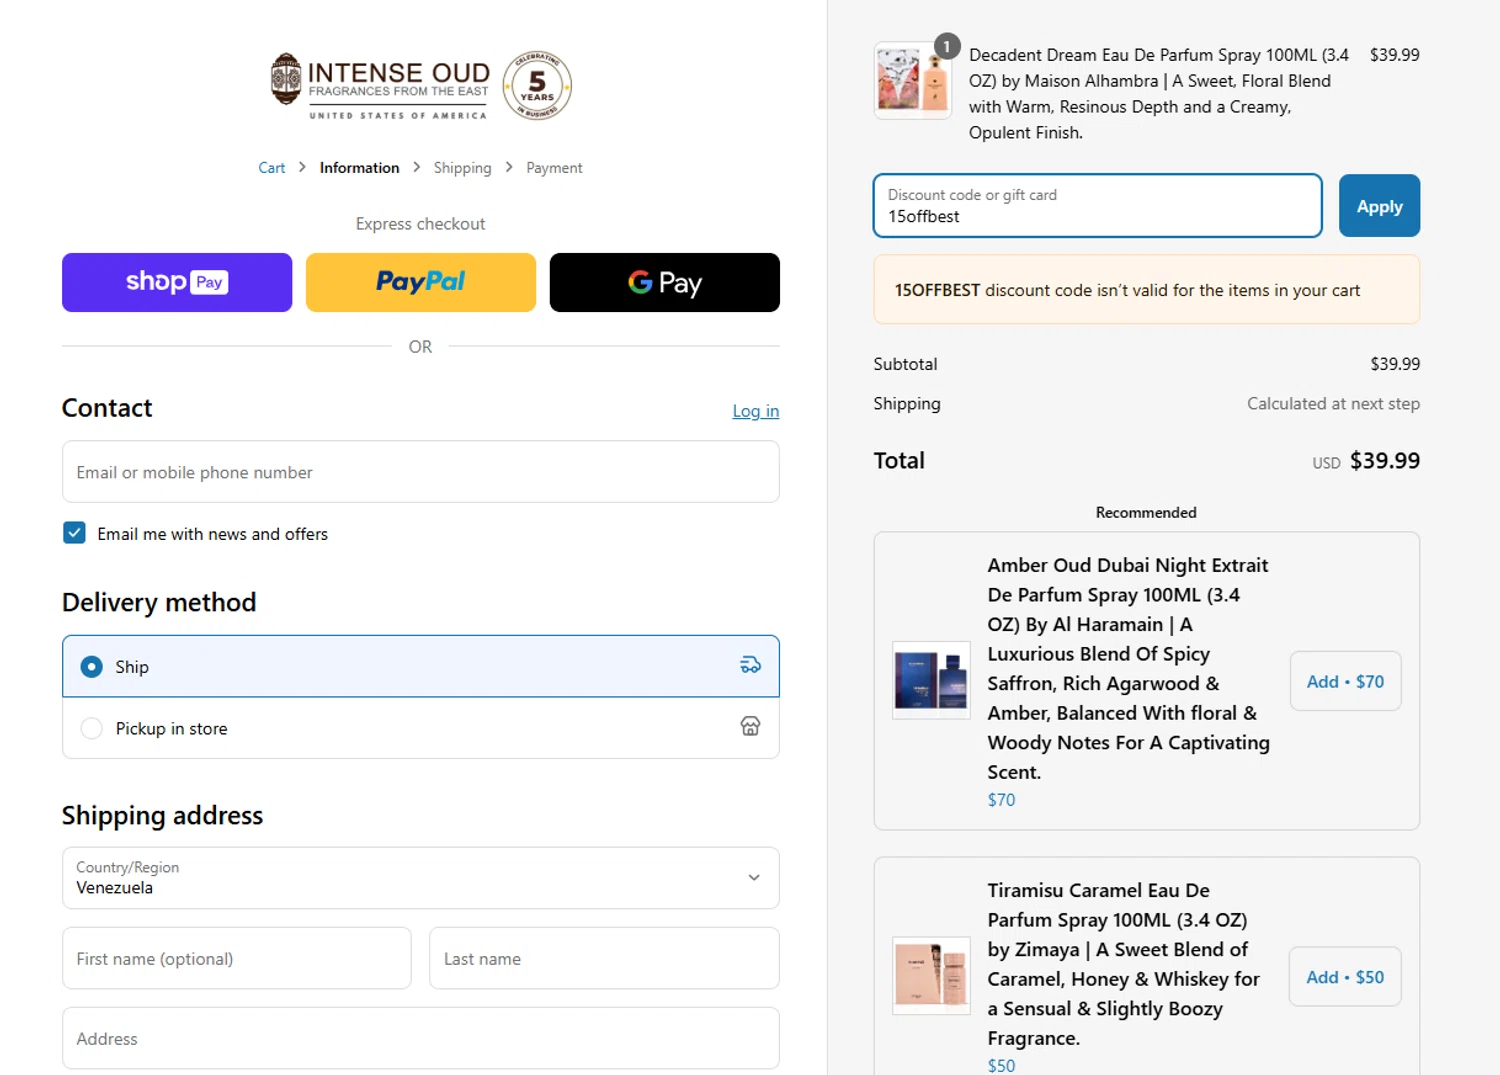Click the Shipping address heading
This screenshot has height=1075, width=1500.
coord(162,815)
